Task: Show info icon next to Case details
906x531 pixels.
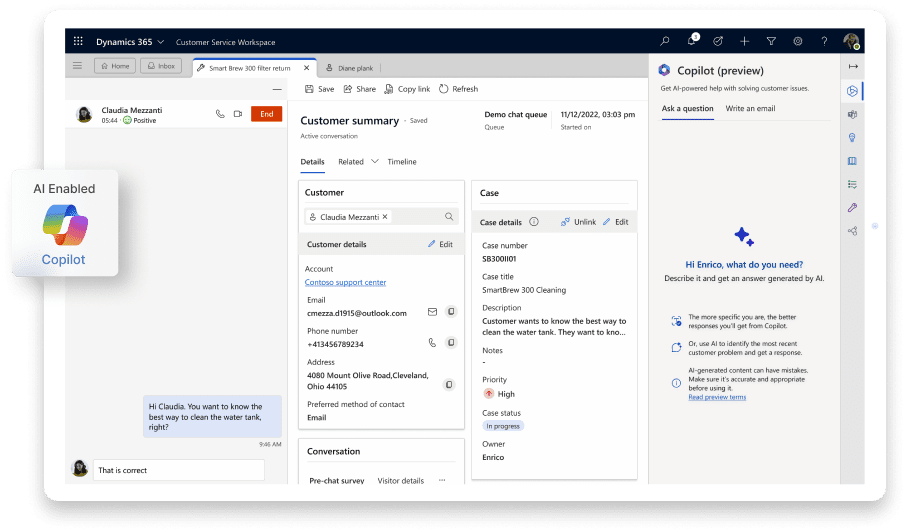Action: click(x=534, y=222)
